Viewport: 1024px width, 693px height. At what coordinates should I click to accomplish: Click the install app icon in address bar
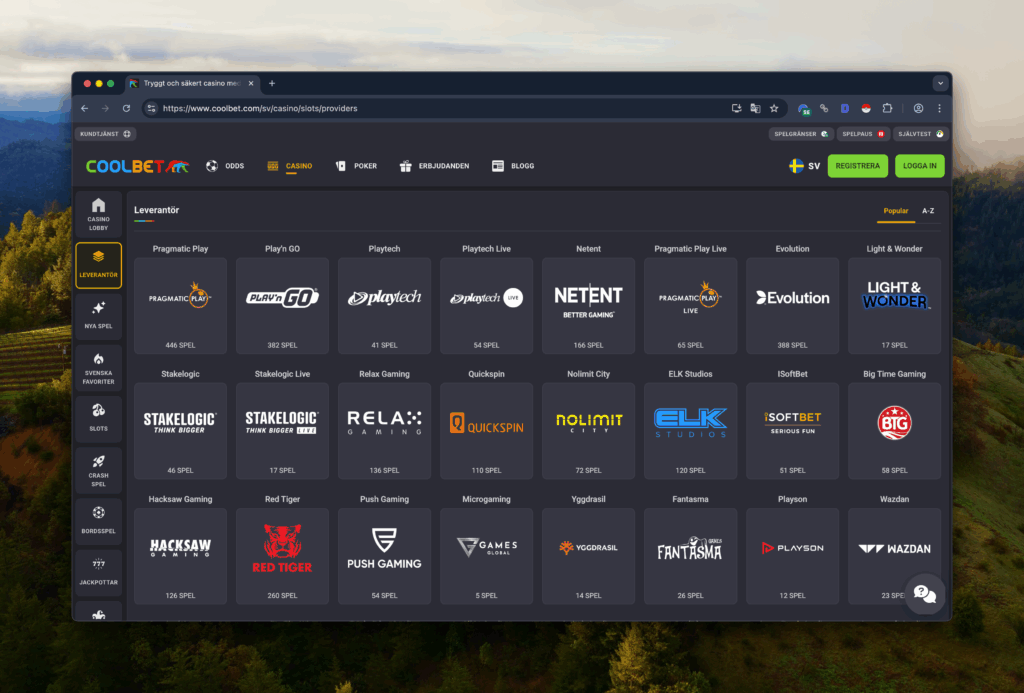tap(736, 108)
